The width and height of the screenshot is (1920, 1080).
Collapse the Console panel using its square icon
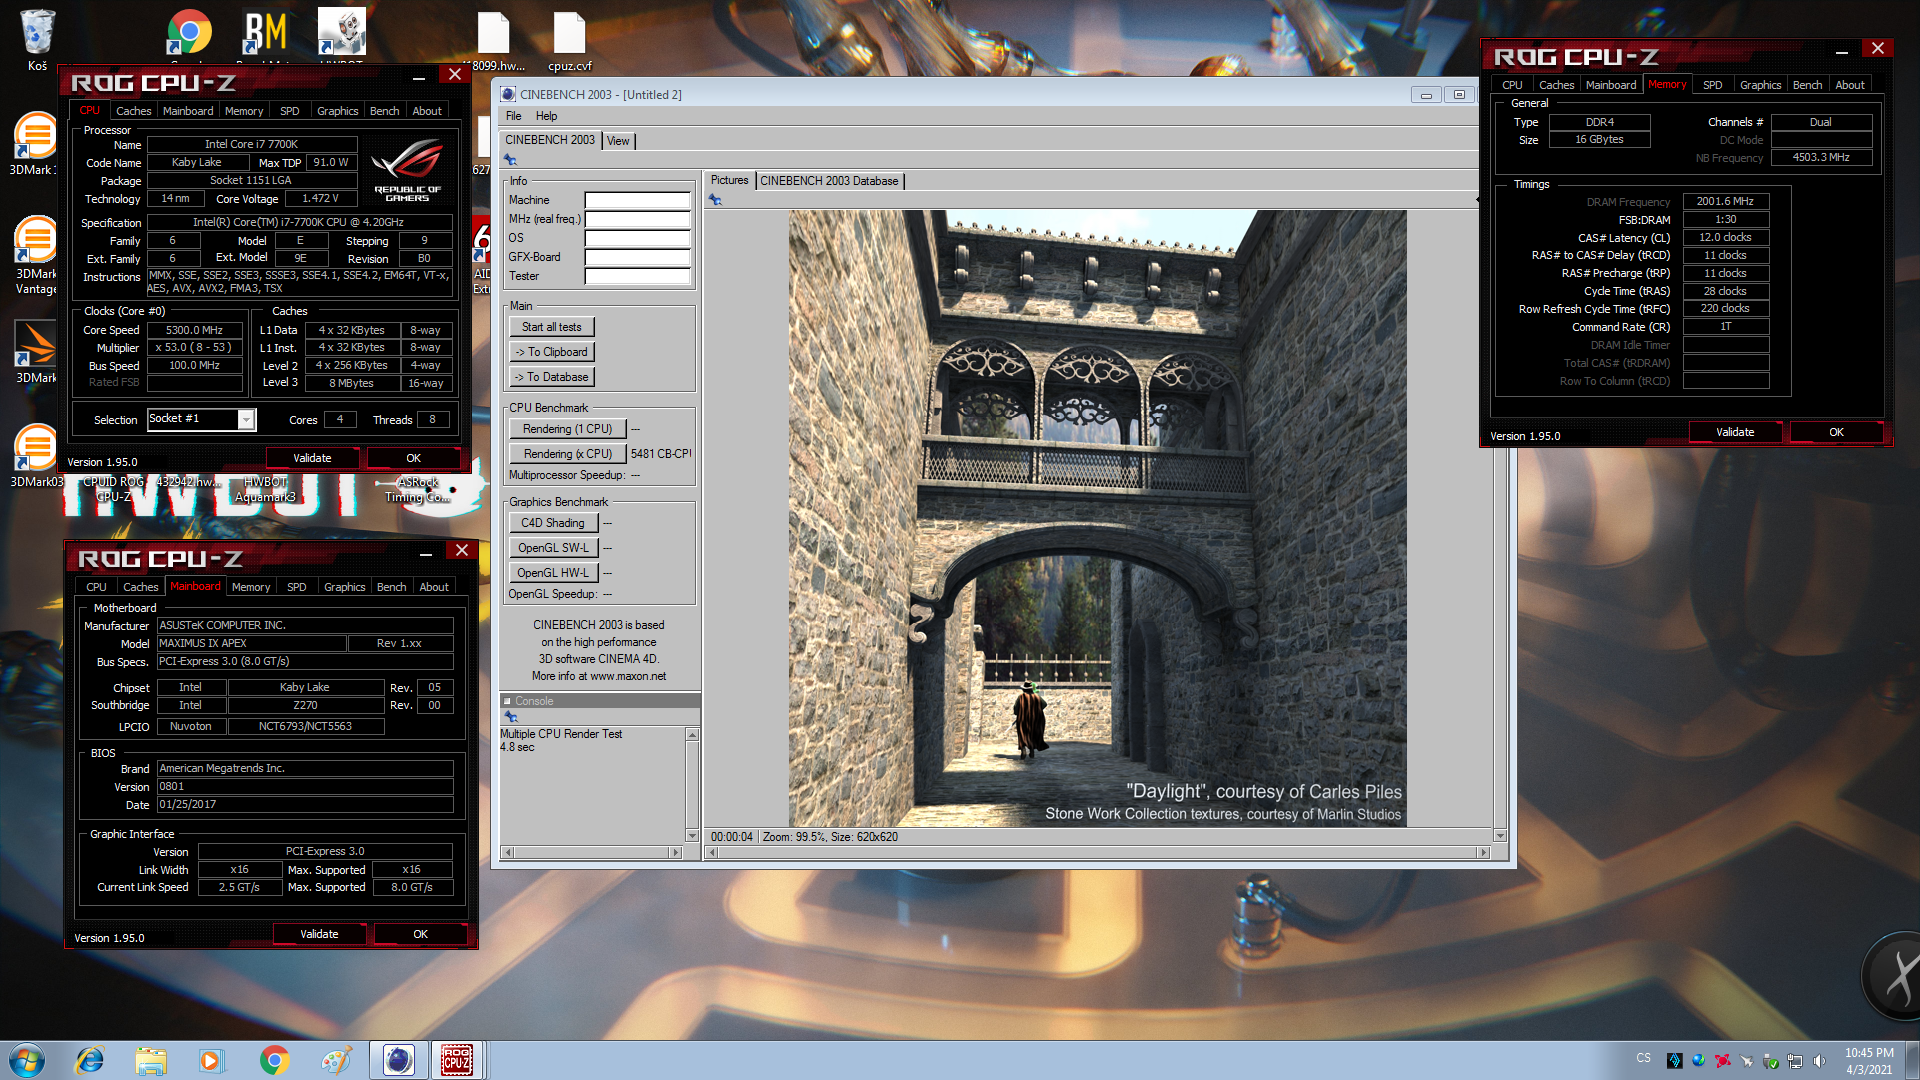click(507, 701)
